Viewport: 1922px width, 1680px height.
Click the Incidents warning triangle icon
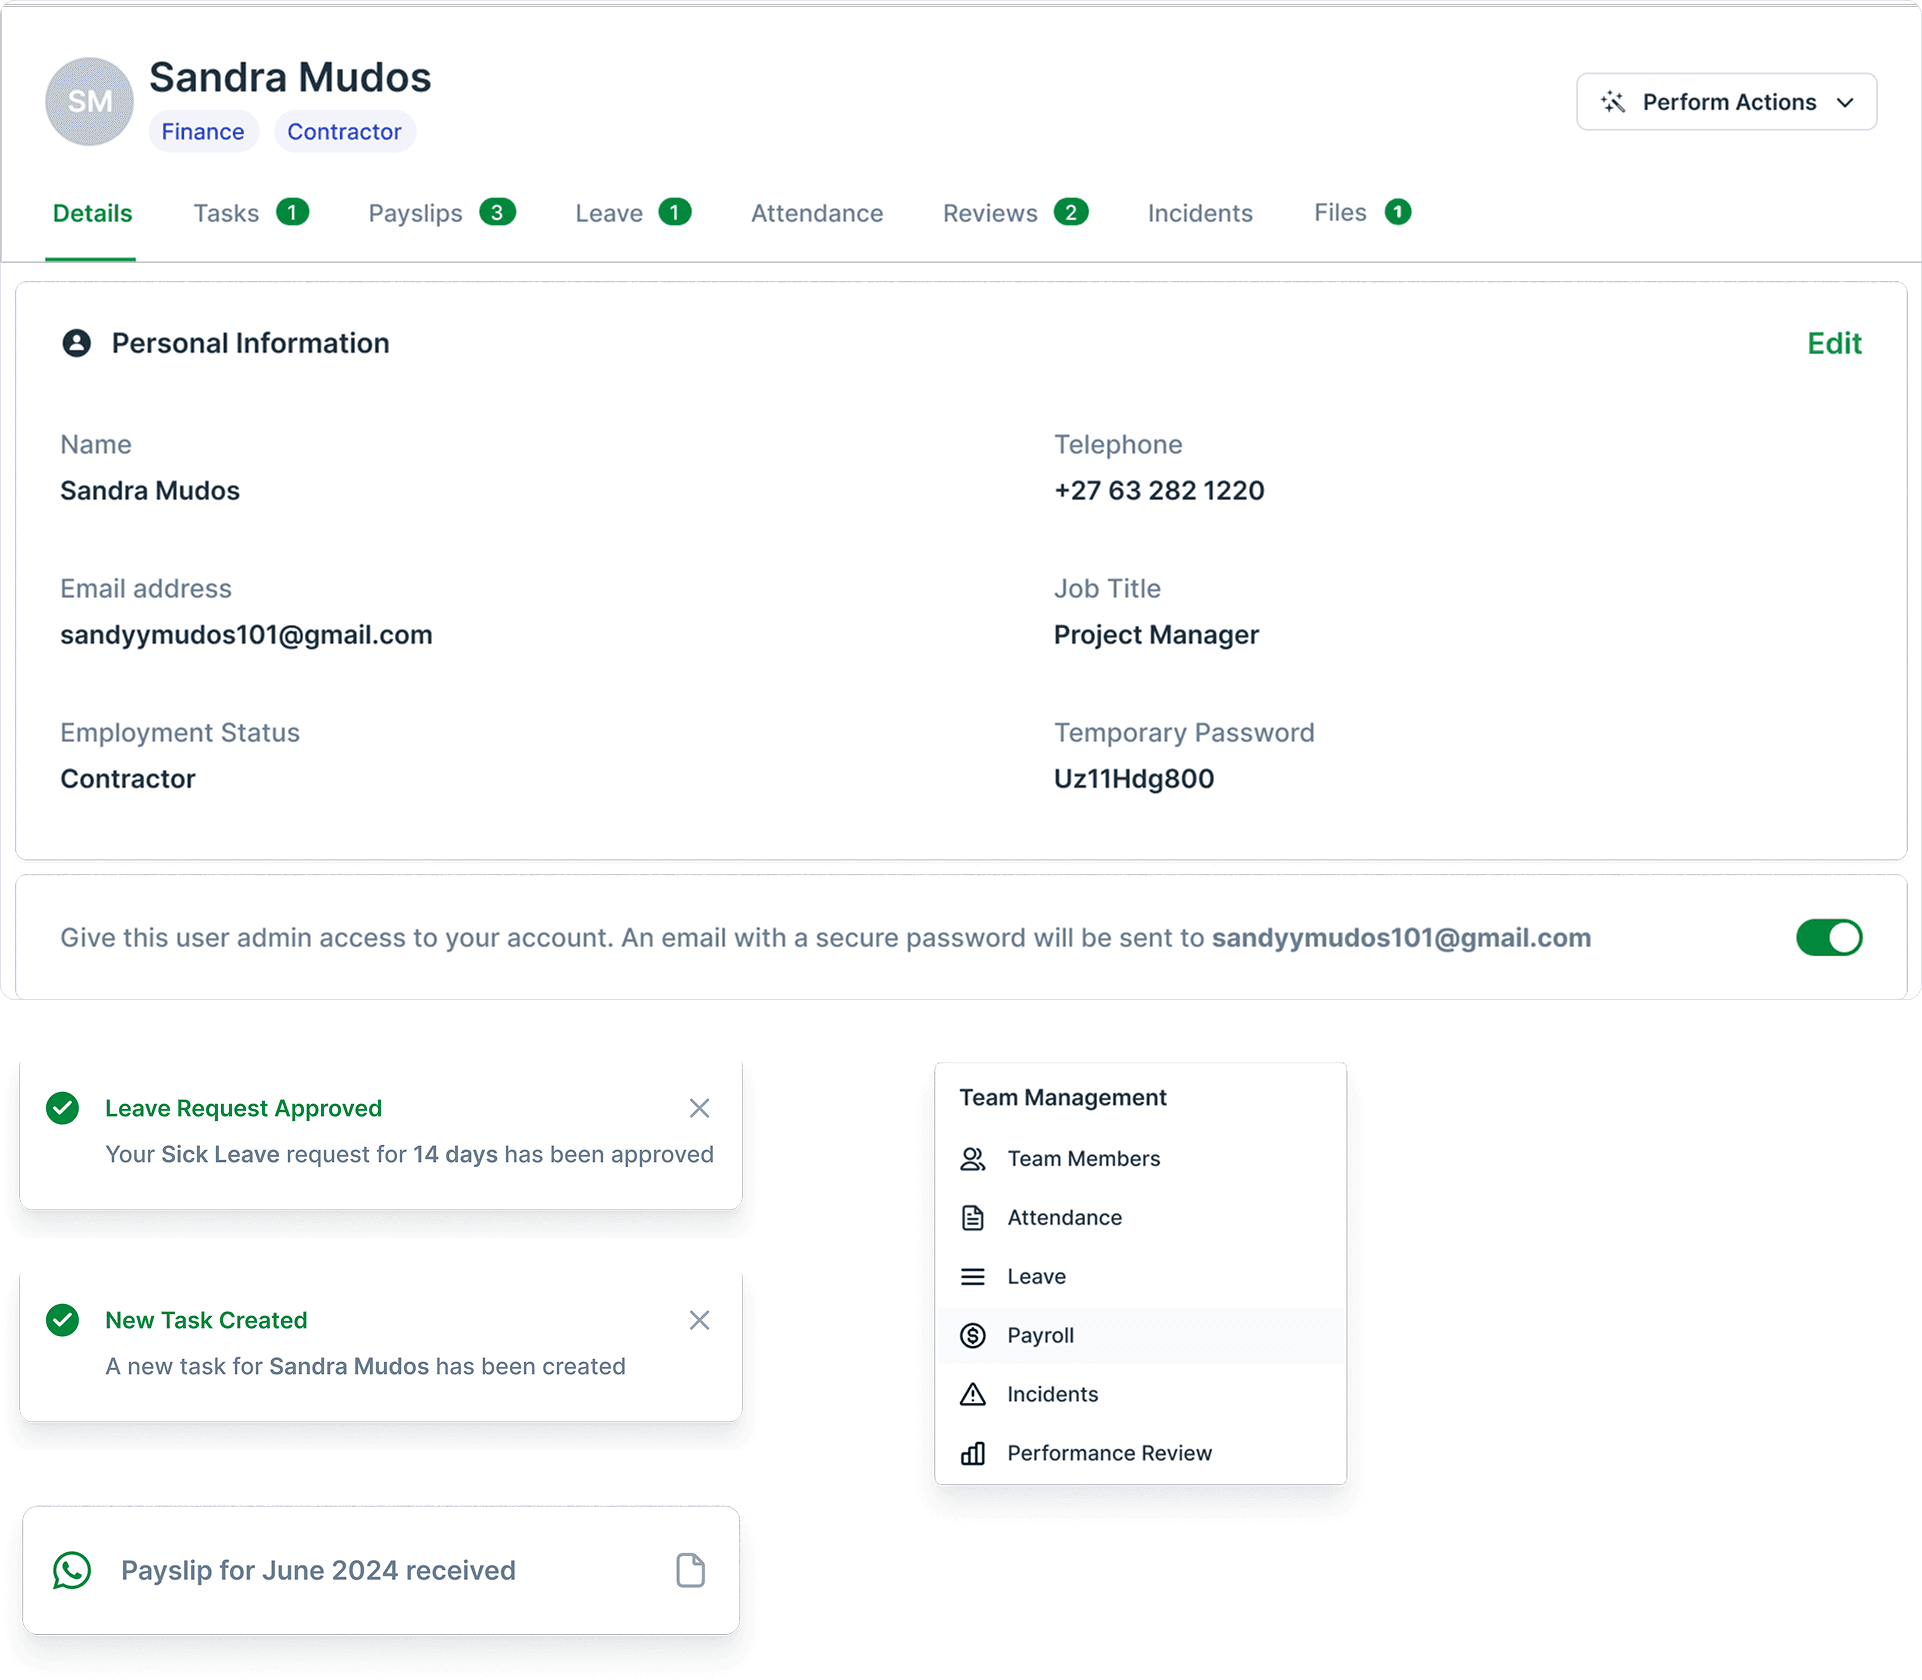pos(972,1394)
